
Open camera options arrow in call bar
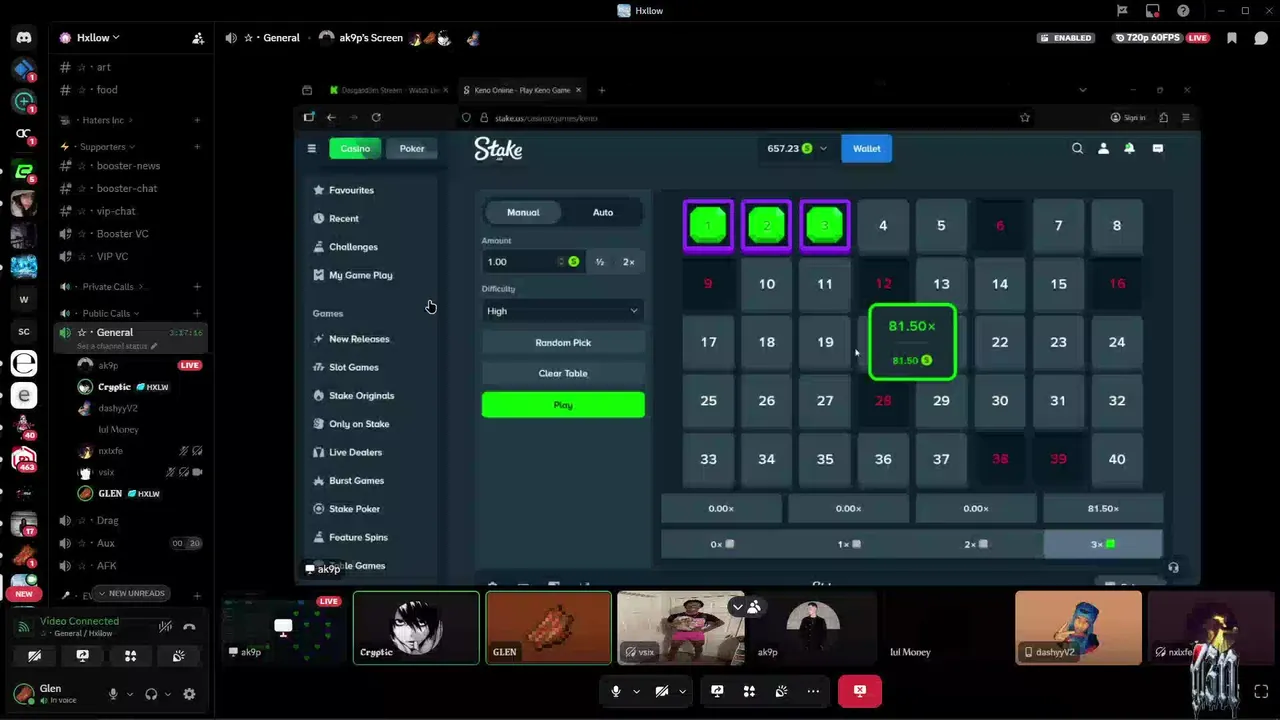coord(682,691)
